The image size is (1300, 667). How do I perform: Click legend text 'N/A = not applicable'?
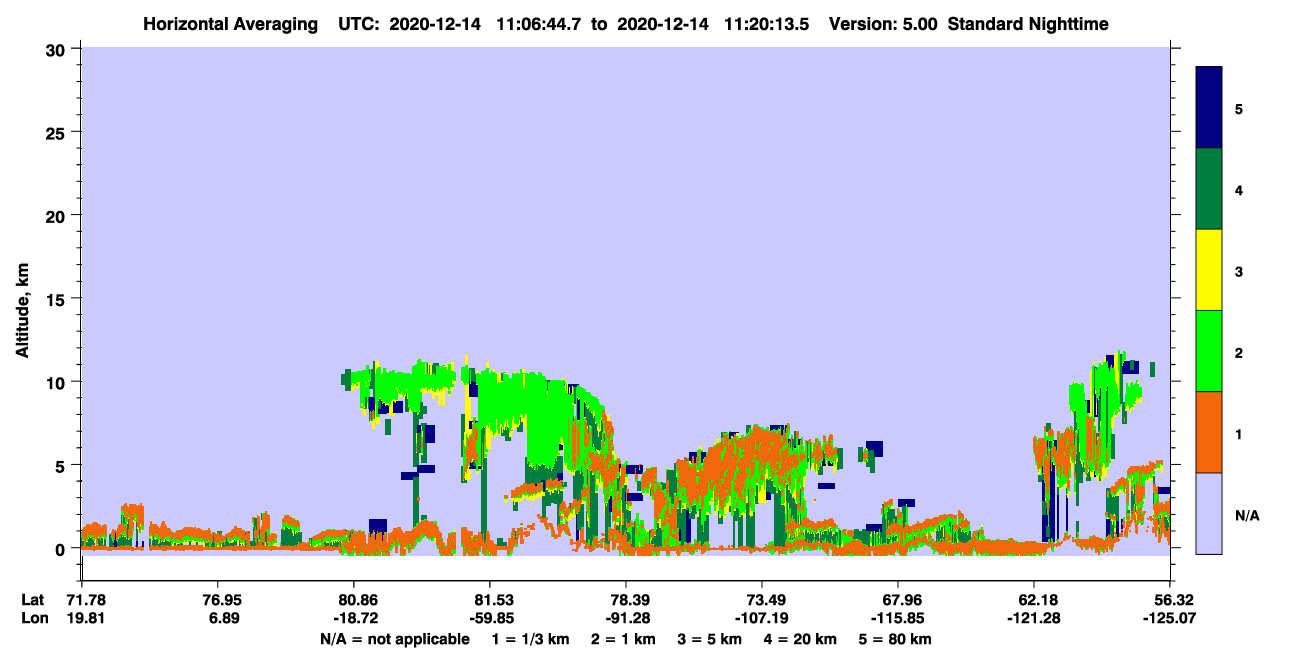[x=394, y=639]
